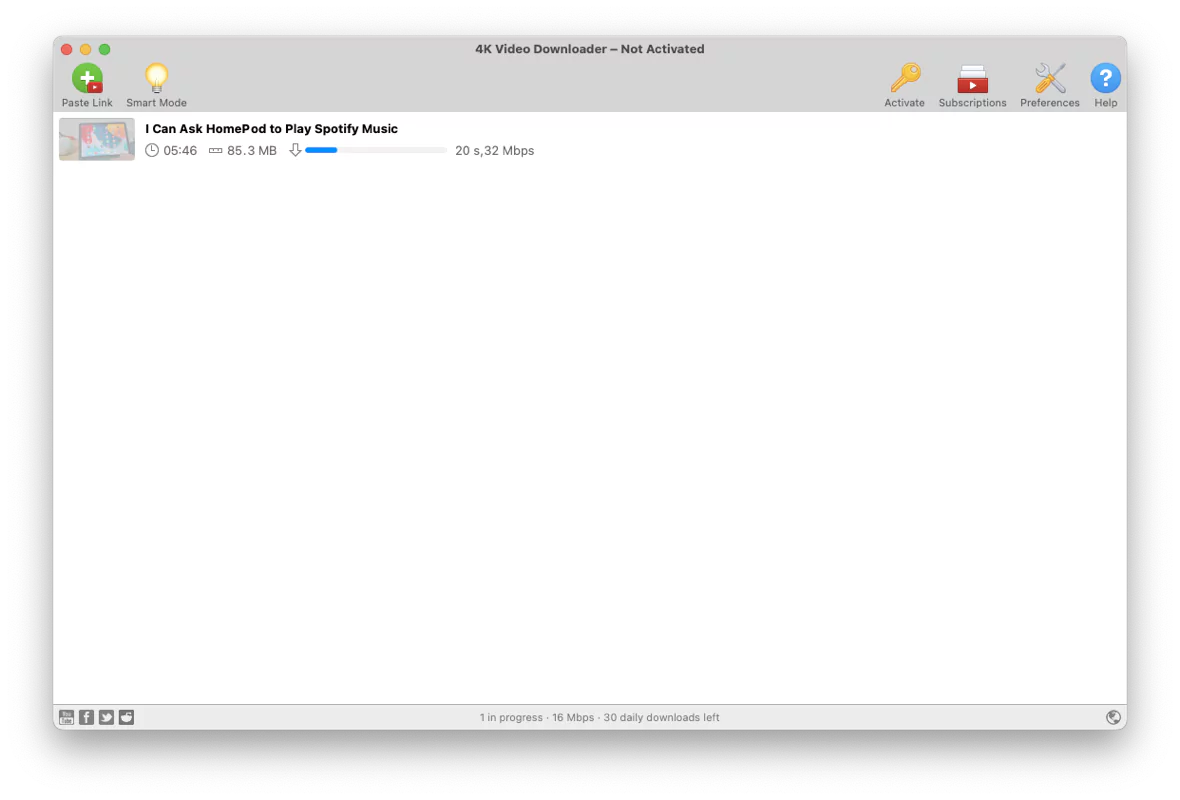Screen dimensions: 1180x800
Task: Click the 20 s,32 Mbps speed indicator
Action: coord(494,150)
